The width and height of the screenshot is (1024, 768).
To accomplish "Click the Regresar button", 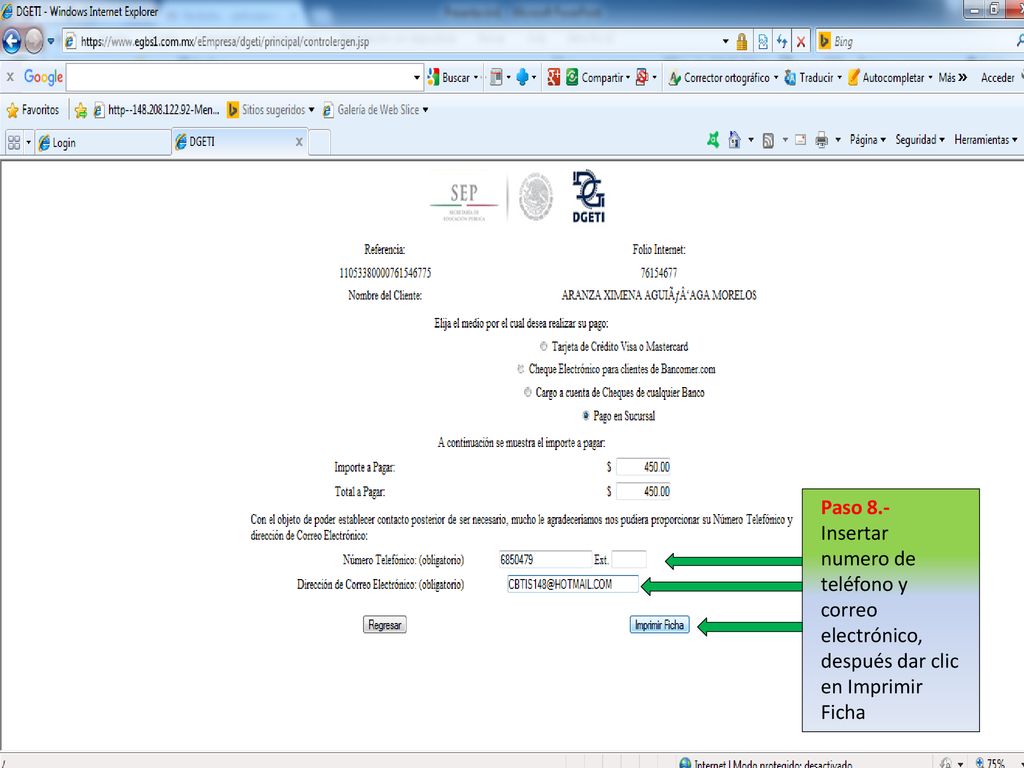I will 385,625.
